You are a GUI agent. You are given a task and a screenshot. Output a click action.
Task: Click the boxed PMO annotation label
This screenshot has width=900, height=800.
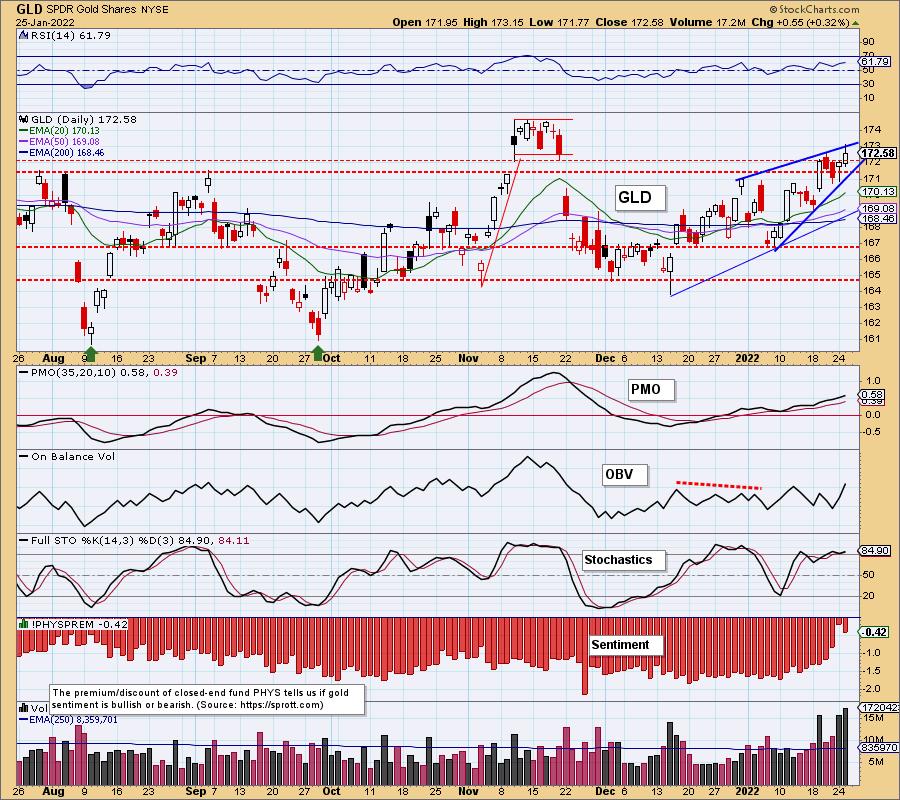tap(651, 390)
